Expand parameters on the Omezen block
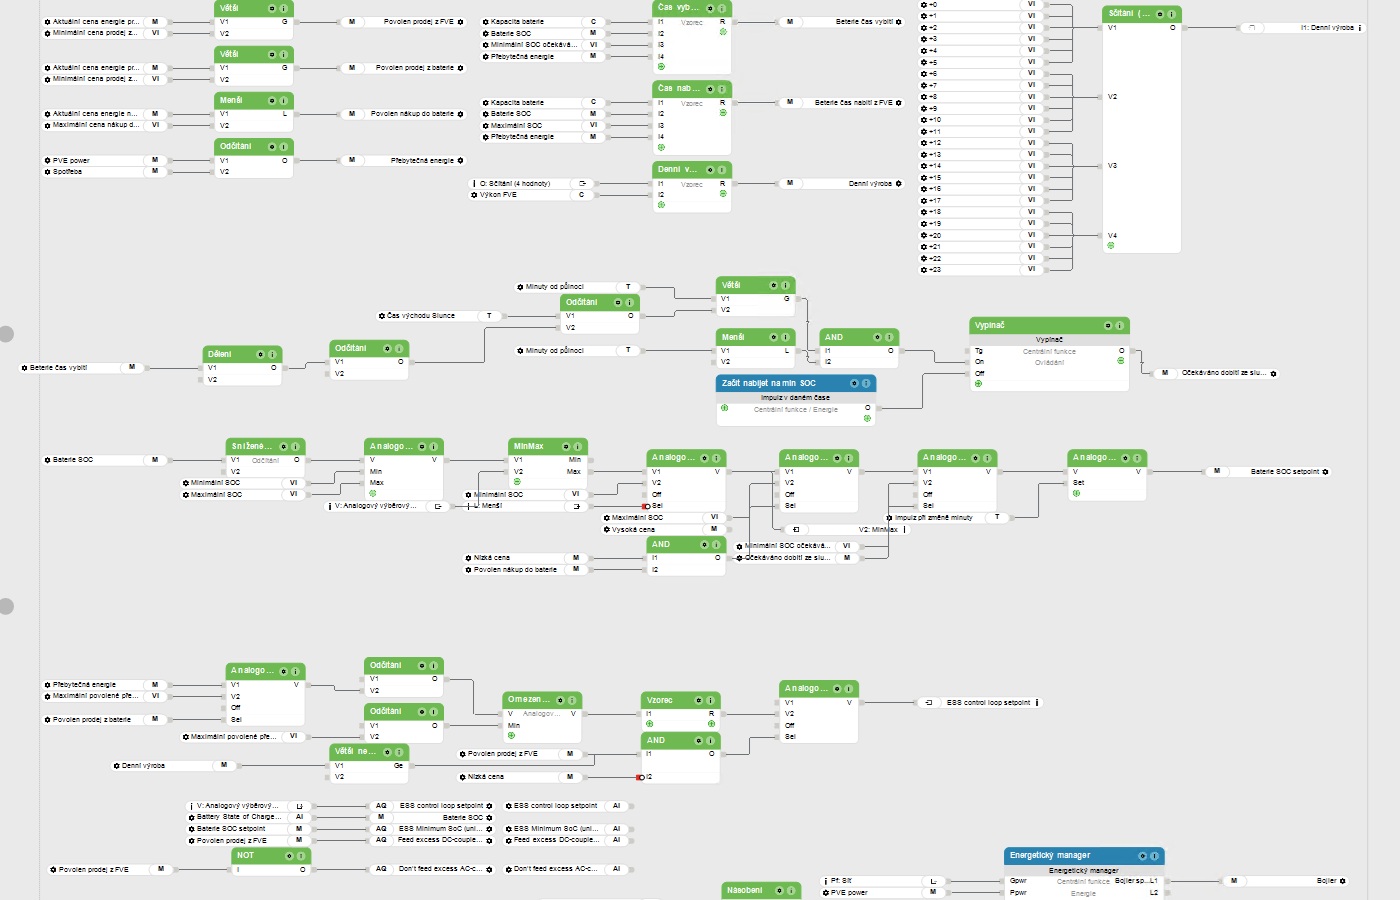 (x=511, y=735)
